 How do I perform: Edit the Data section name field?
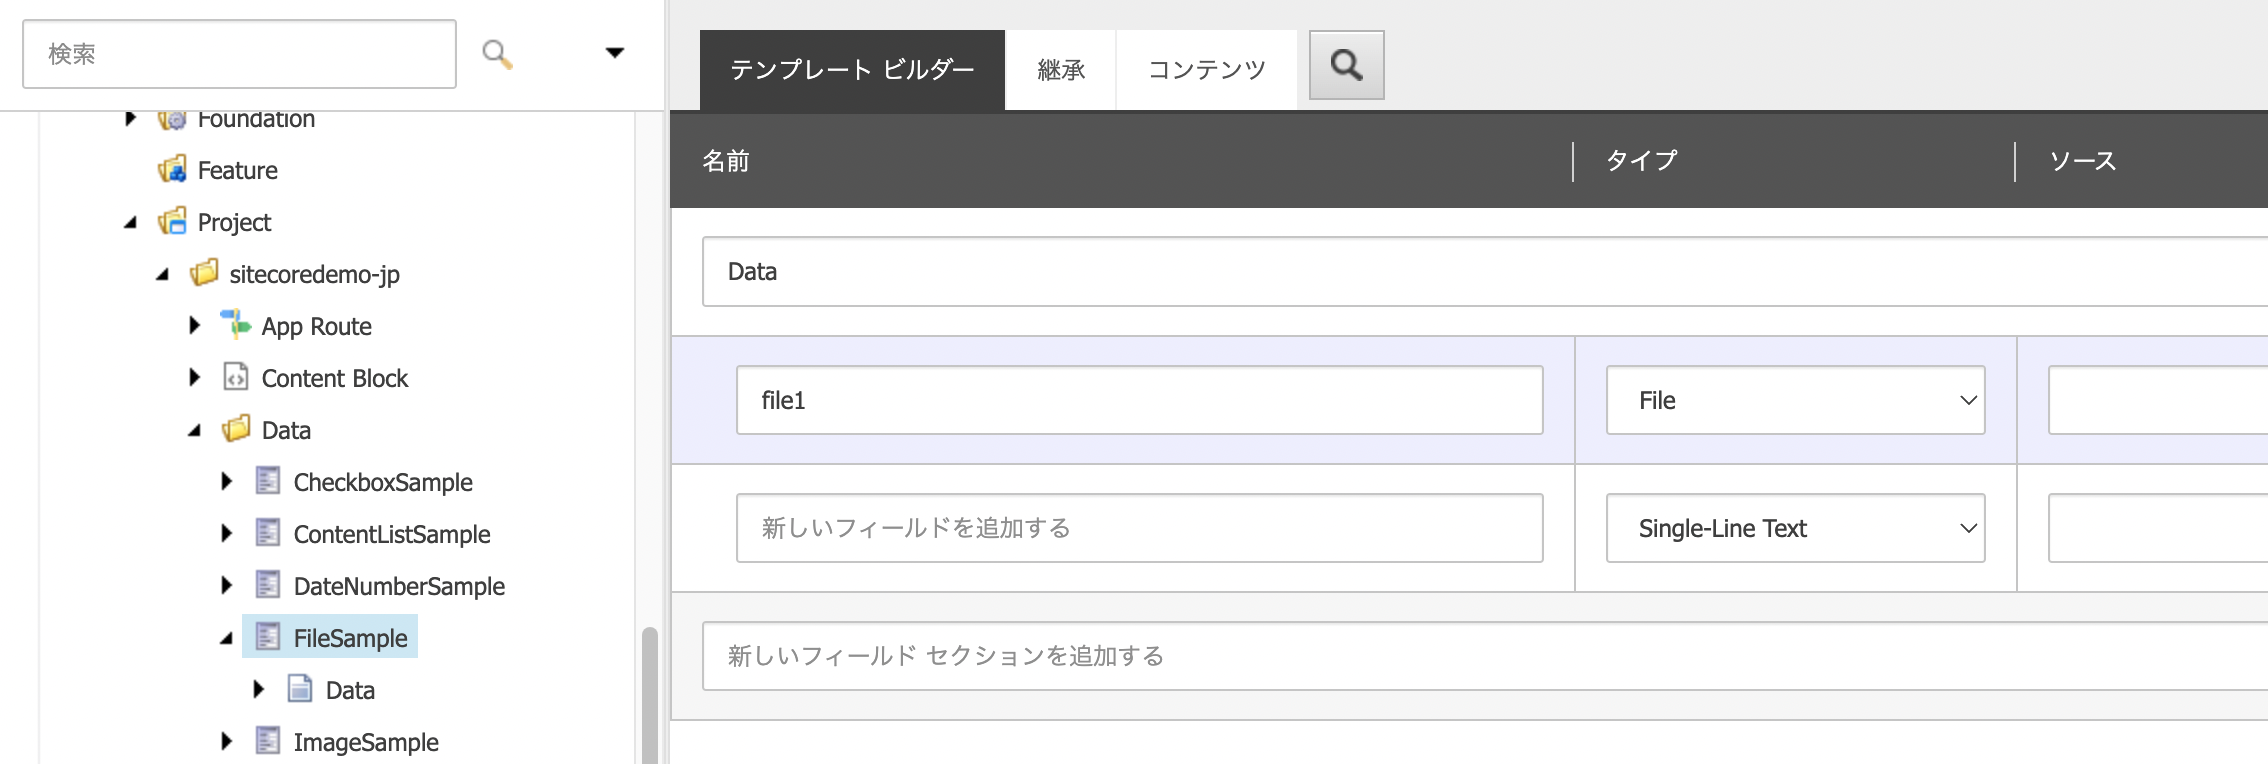pos(1485,272)
